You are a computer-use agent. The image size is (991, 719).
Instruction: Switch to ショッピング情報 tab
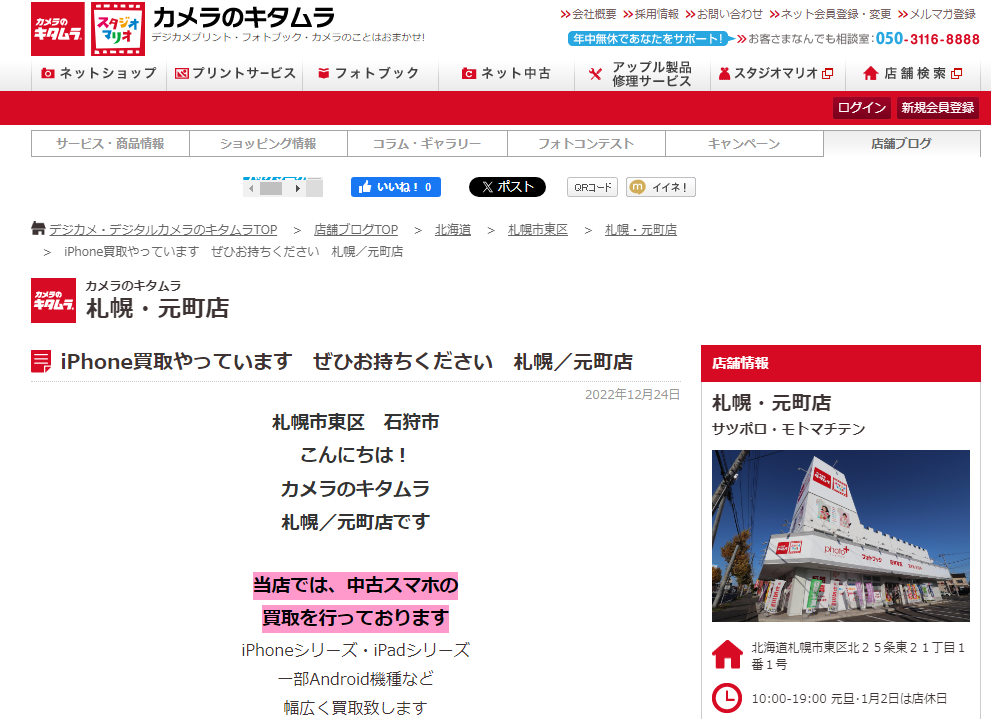pos(269,144)
